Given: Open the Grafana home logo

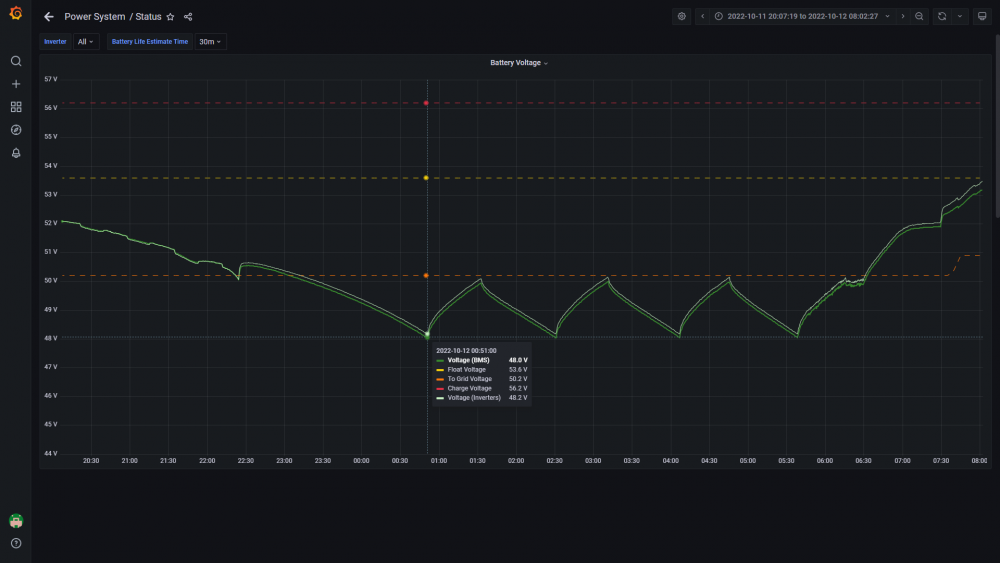Looking at the screenshot, I should (16, 13).
